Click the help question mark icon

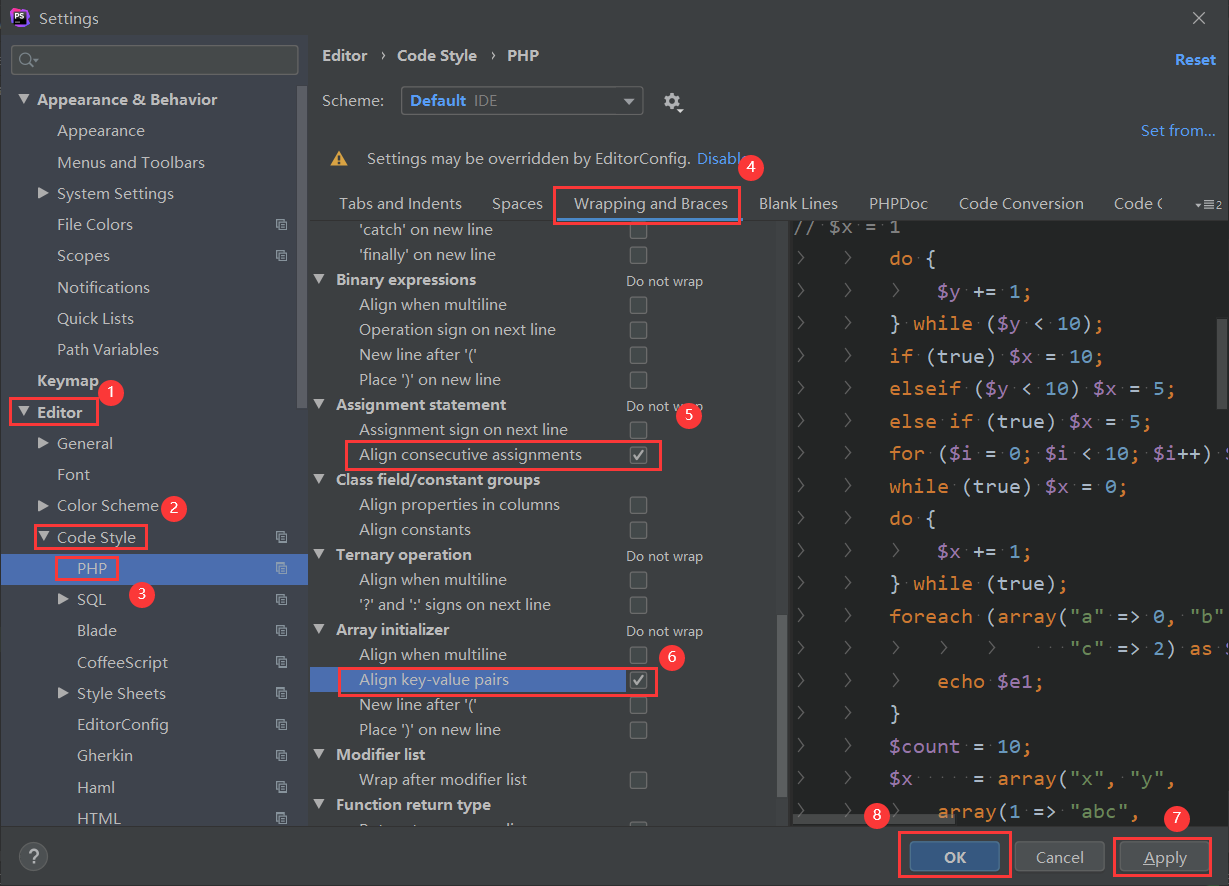coord(33,856)
